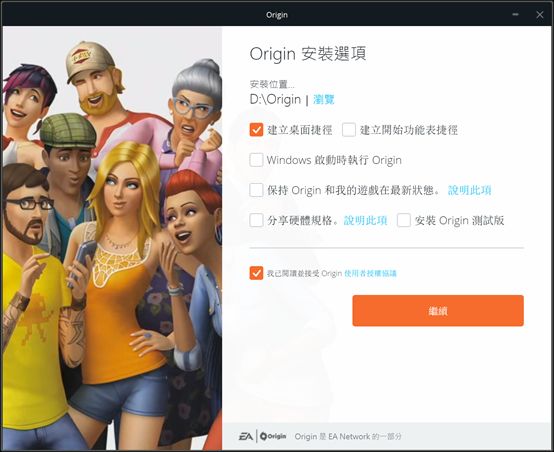Check 保持 Origin 和我的遊戲在最新狀態 option

click(256, 190)
